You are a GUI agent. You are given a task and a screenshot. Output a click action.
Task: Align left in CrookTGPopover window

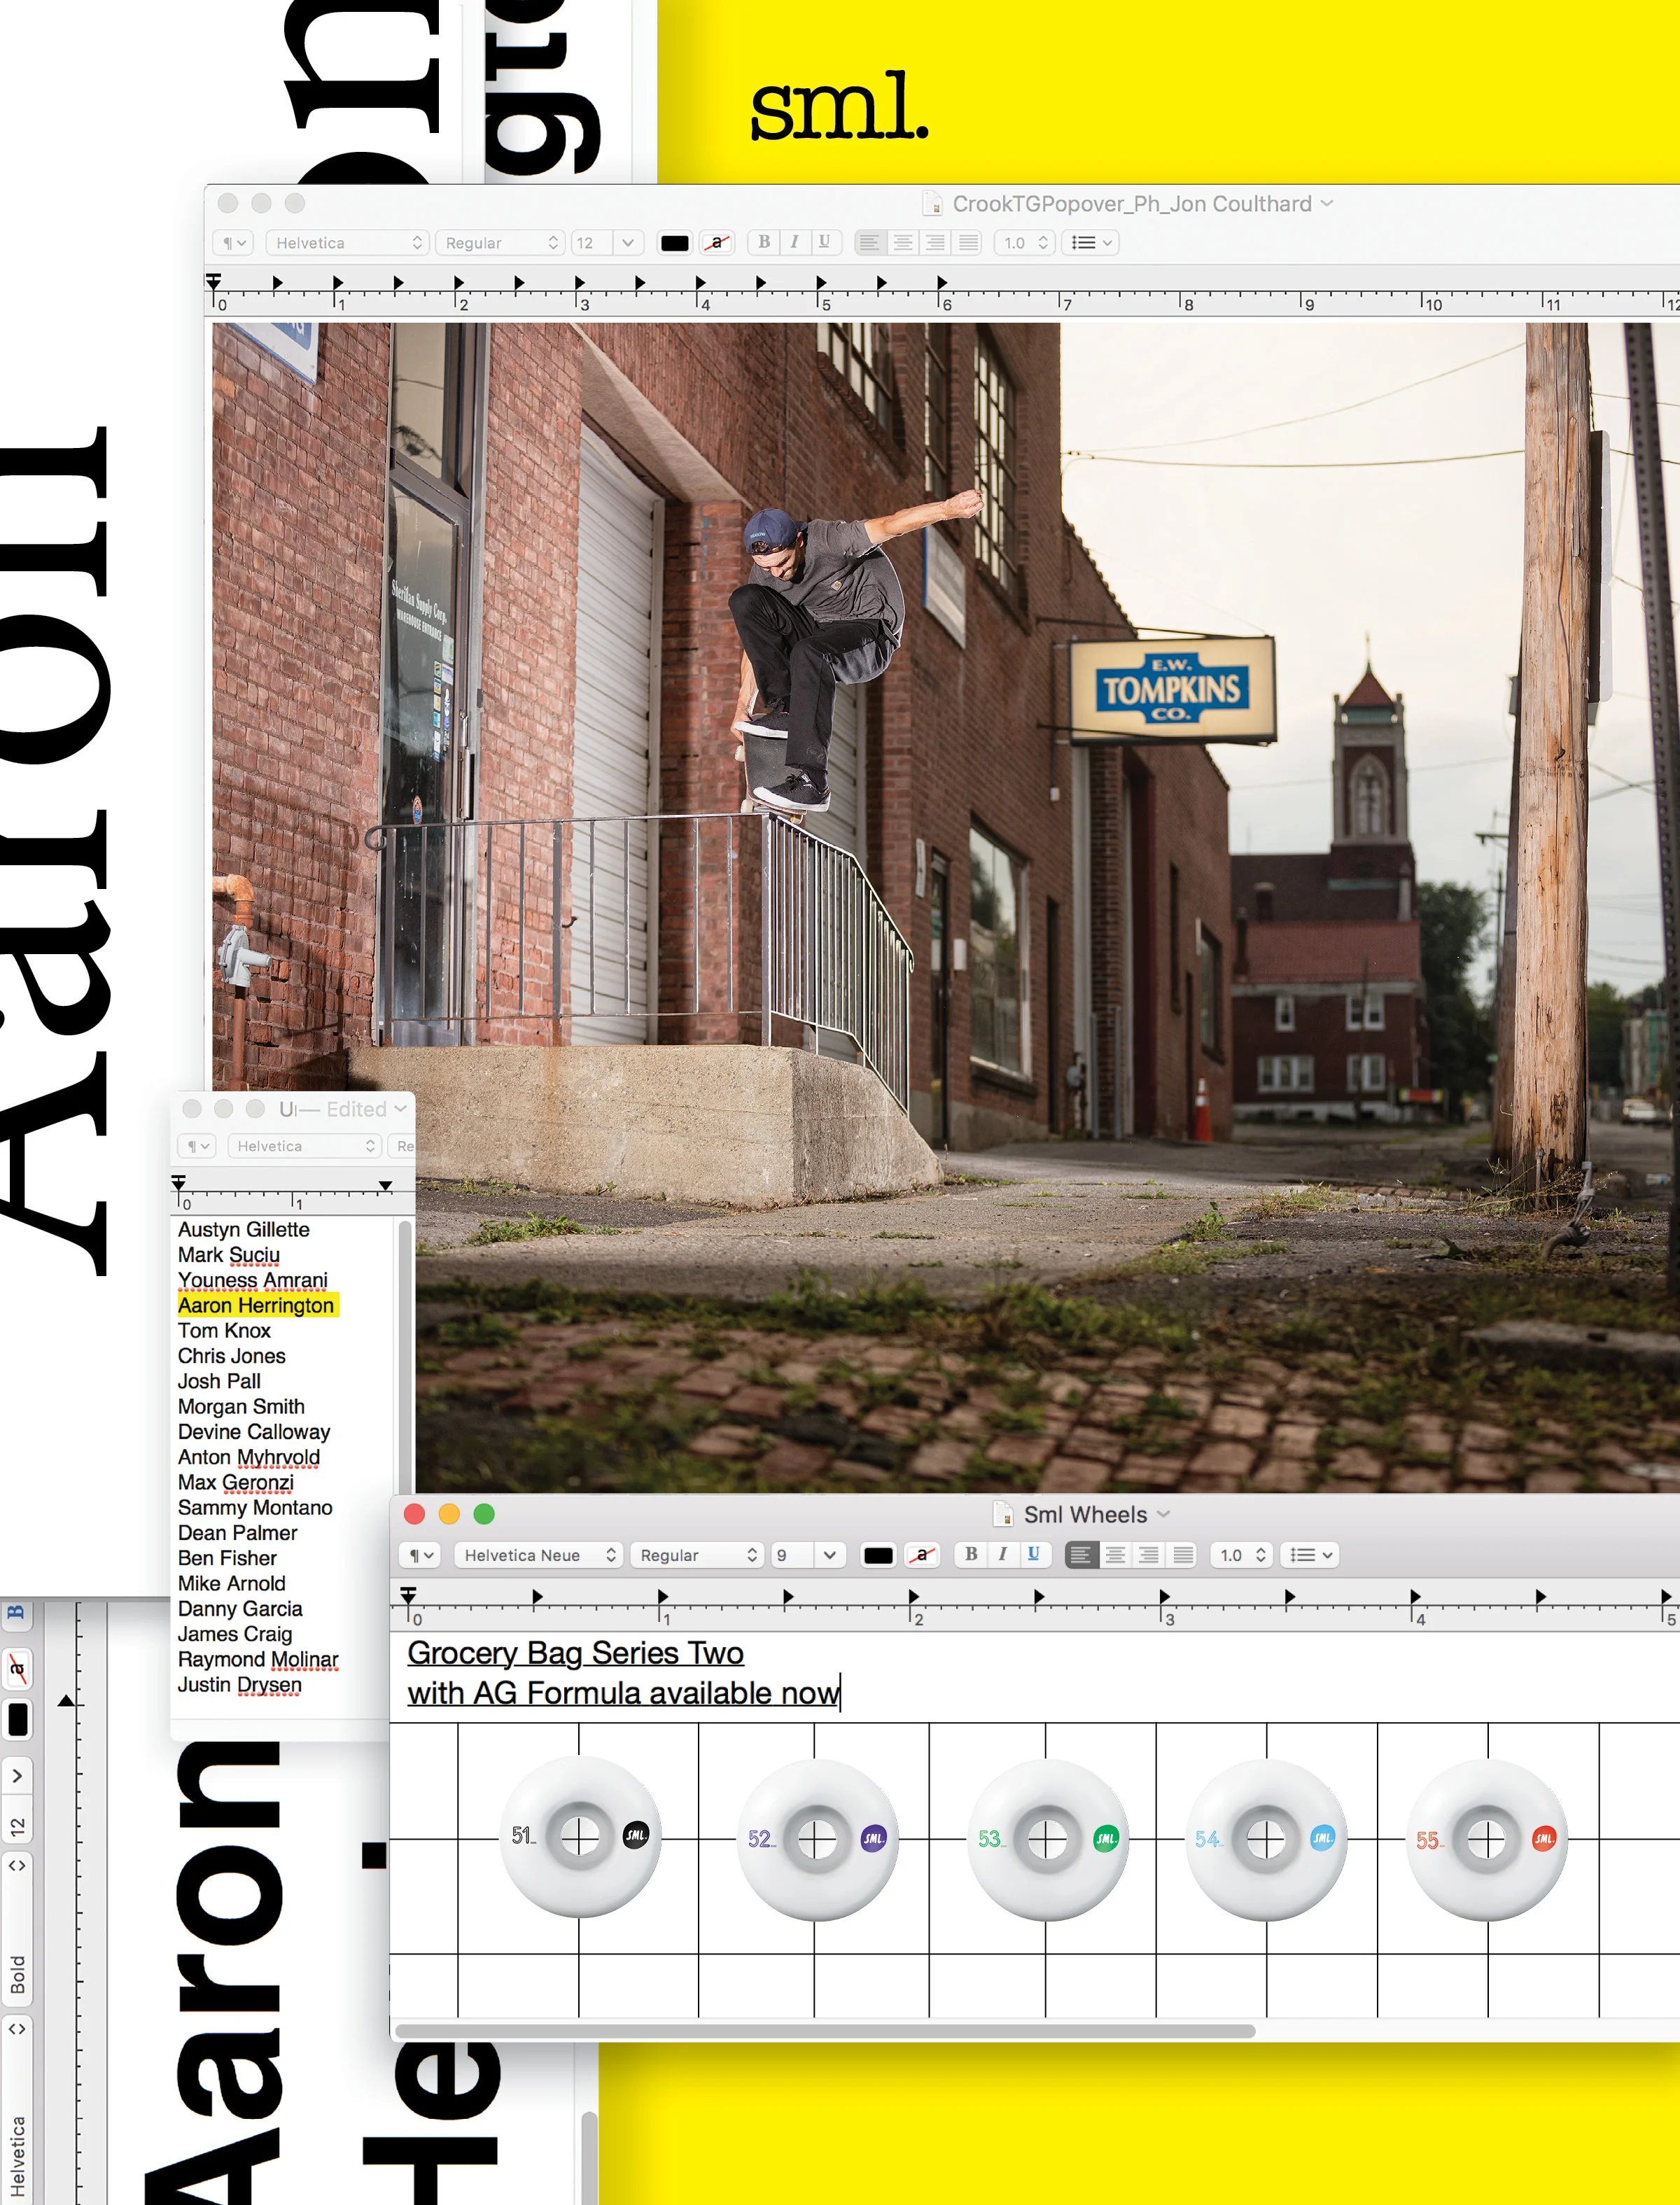[870, 242]
